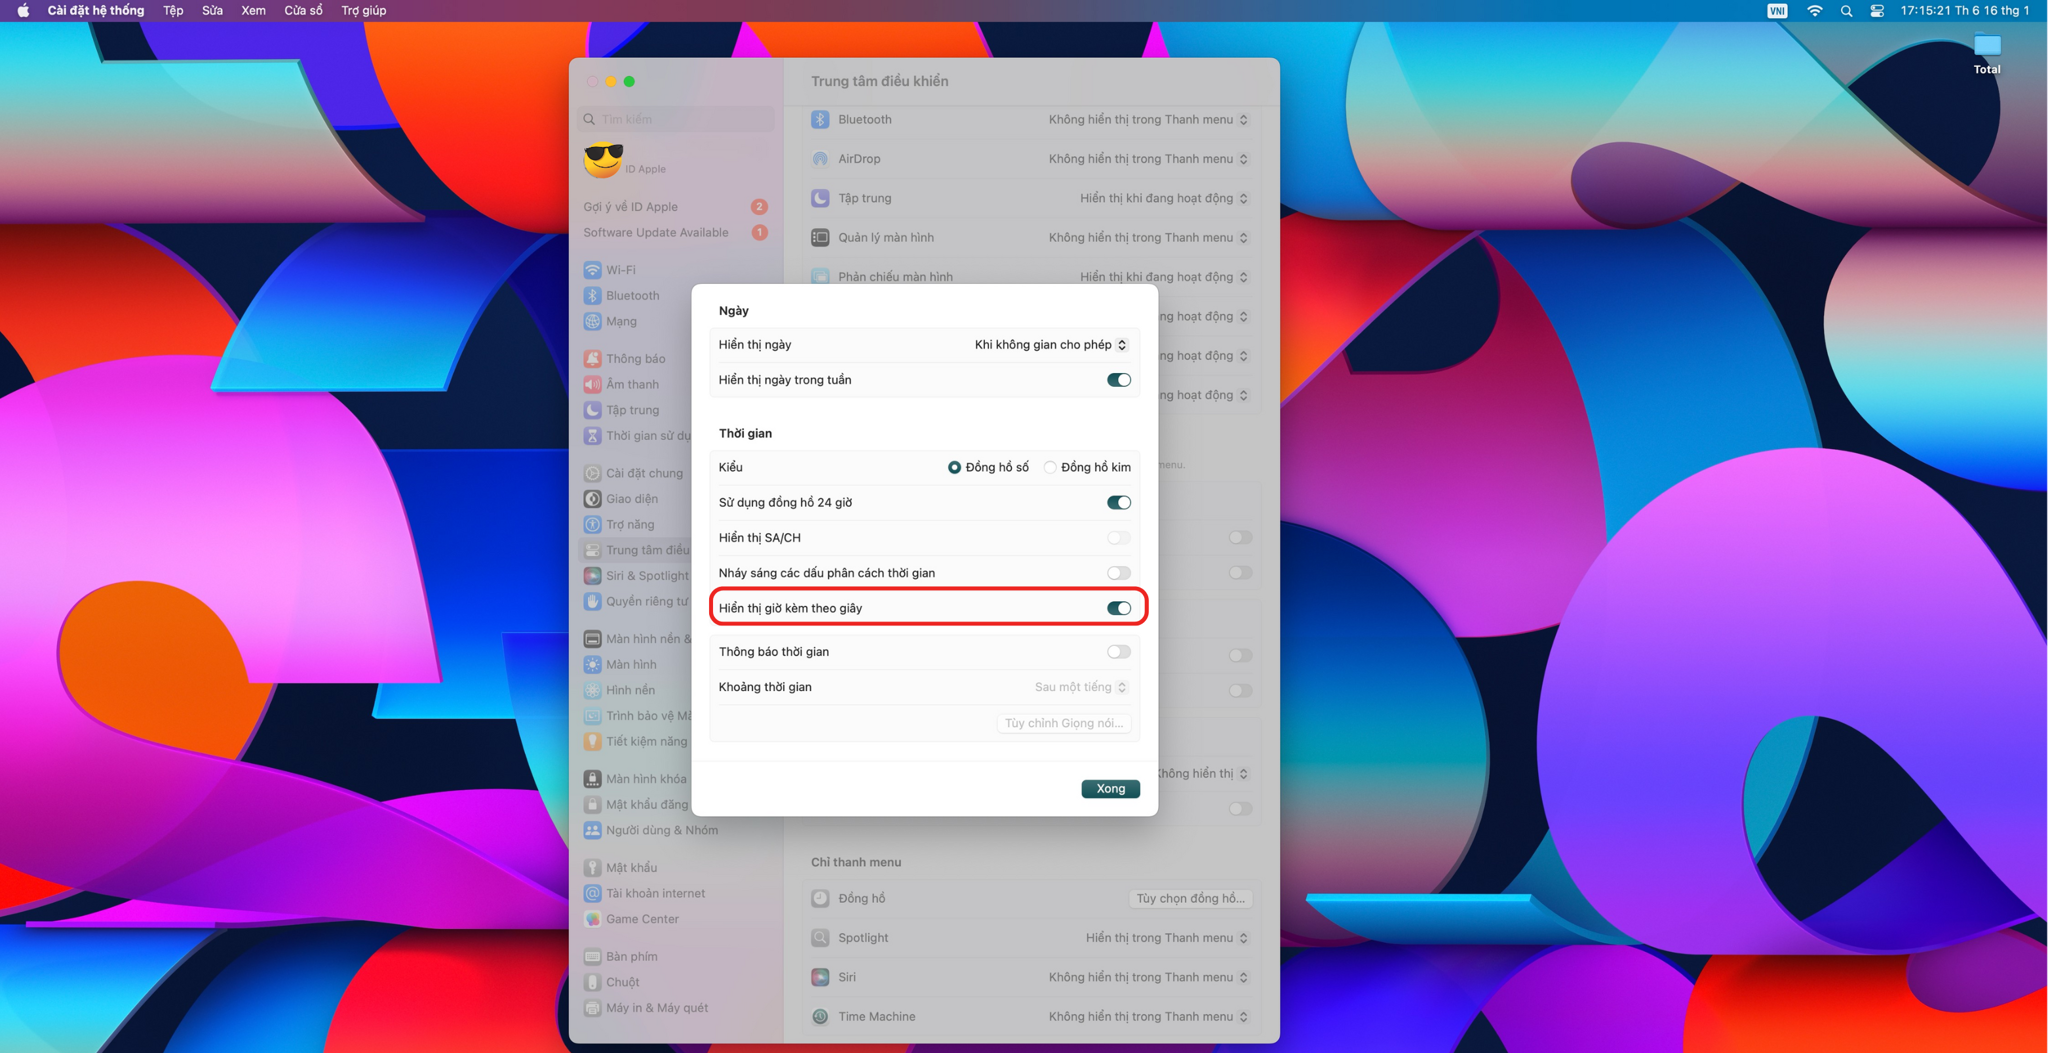Turn off 'Hiển thị giờ kèm theo giây'
The image size is (2048, 1053).
tap(1118, 608)
